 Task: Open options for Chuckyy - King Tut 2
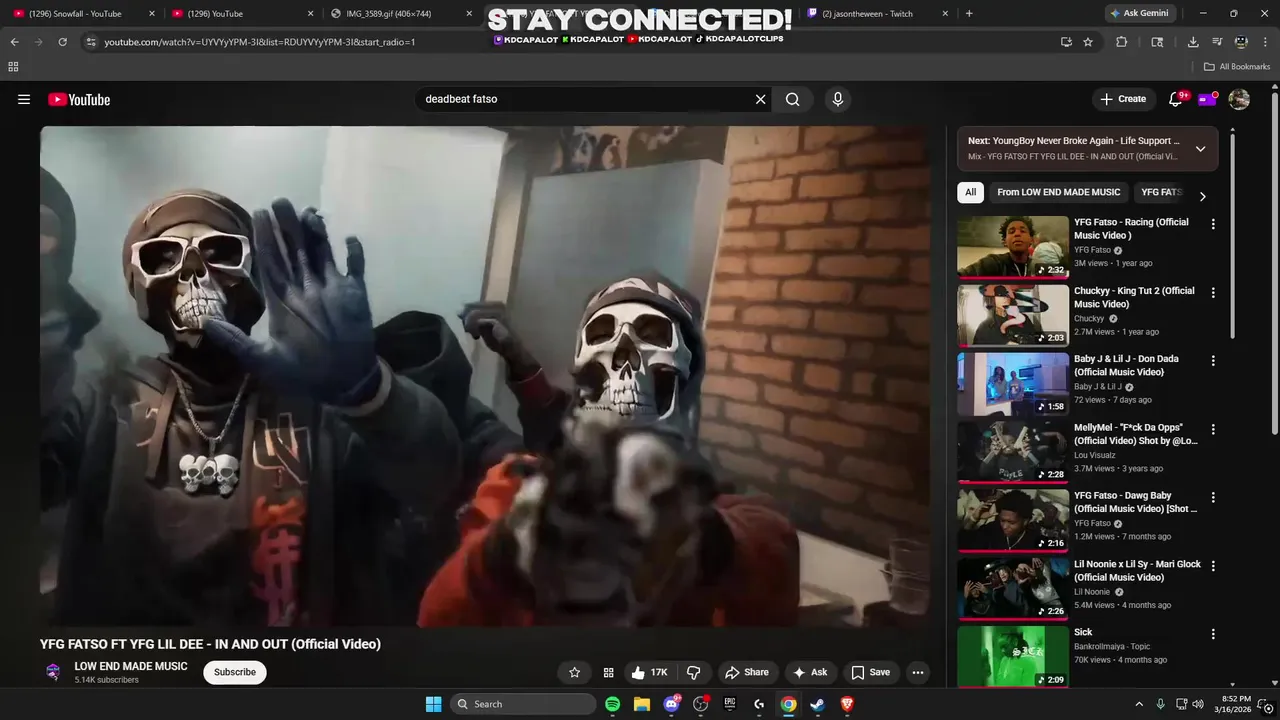(1213, 292)
